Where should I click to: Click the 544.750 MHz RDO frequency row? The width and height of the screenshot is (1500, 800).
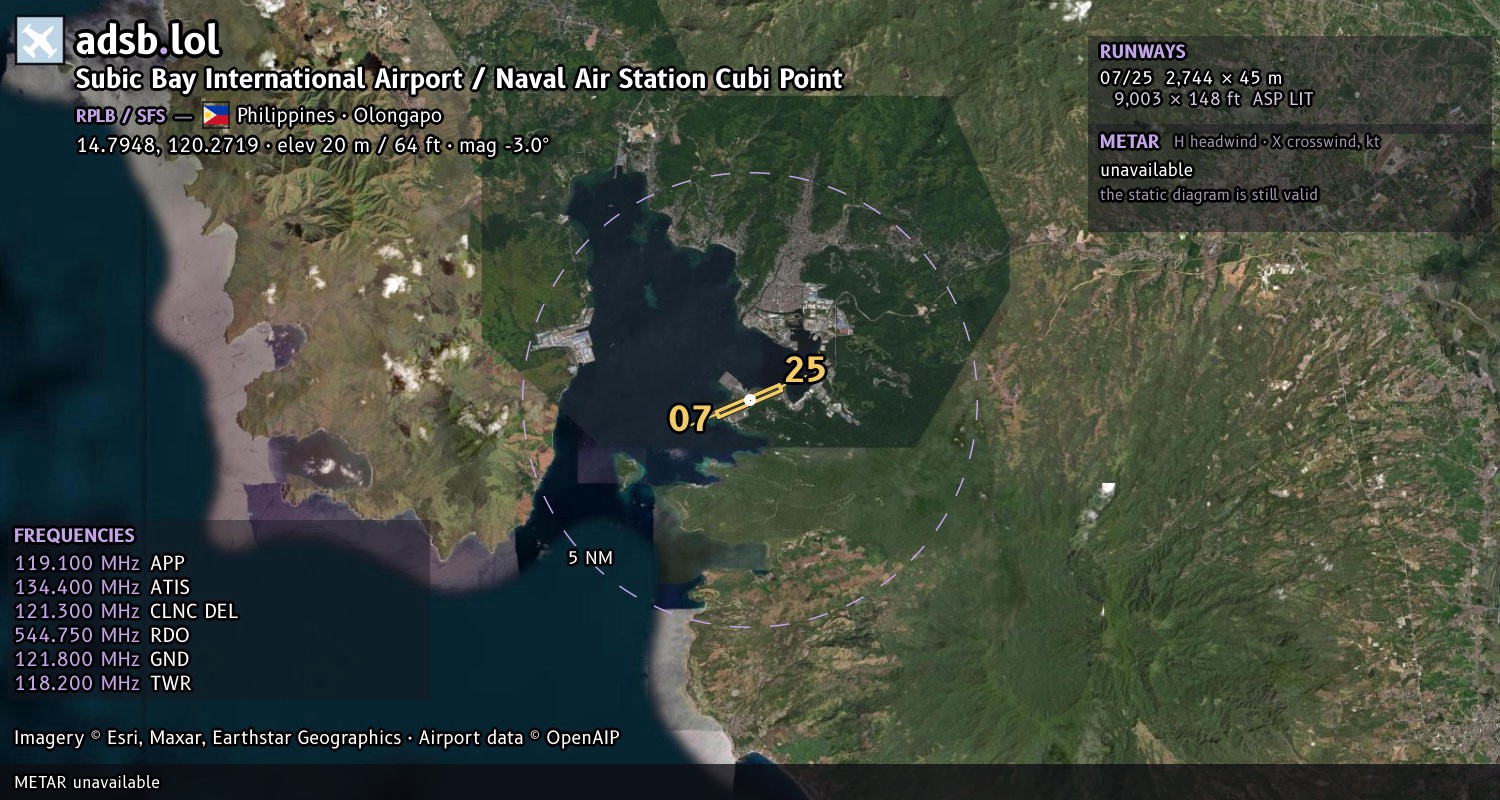point(101,635)
